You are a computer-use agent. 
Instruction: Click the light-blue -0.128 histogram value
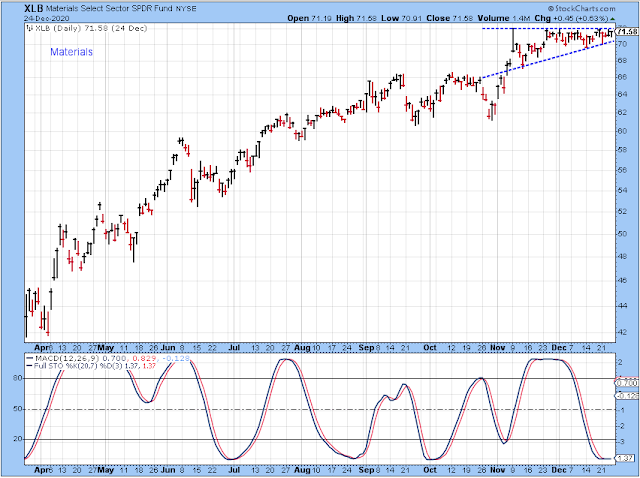point(176,358)
